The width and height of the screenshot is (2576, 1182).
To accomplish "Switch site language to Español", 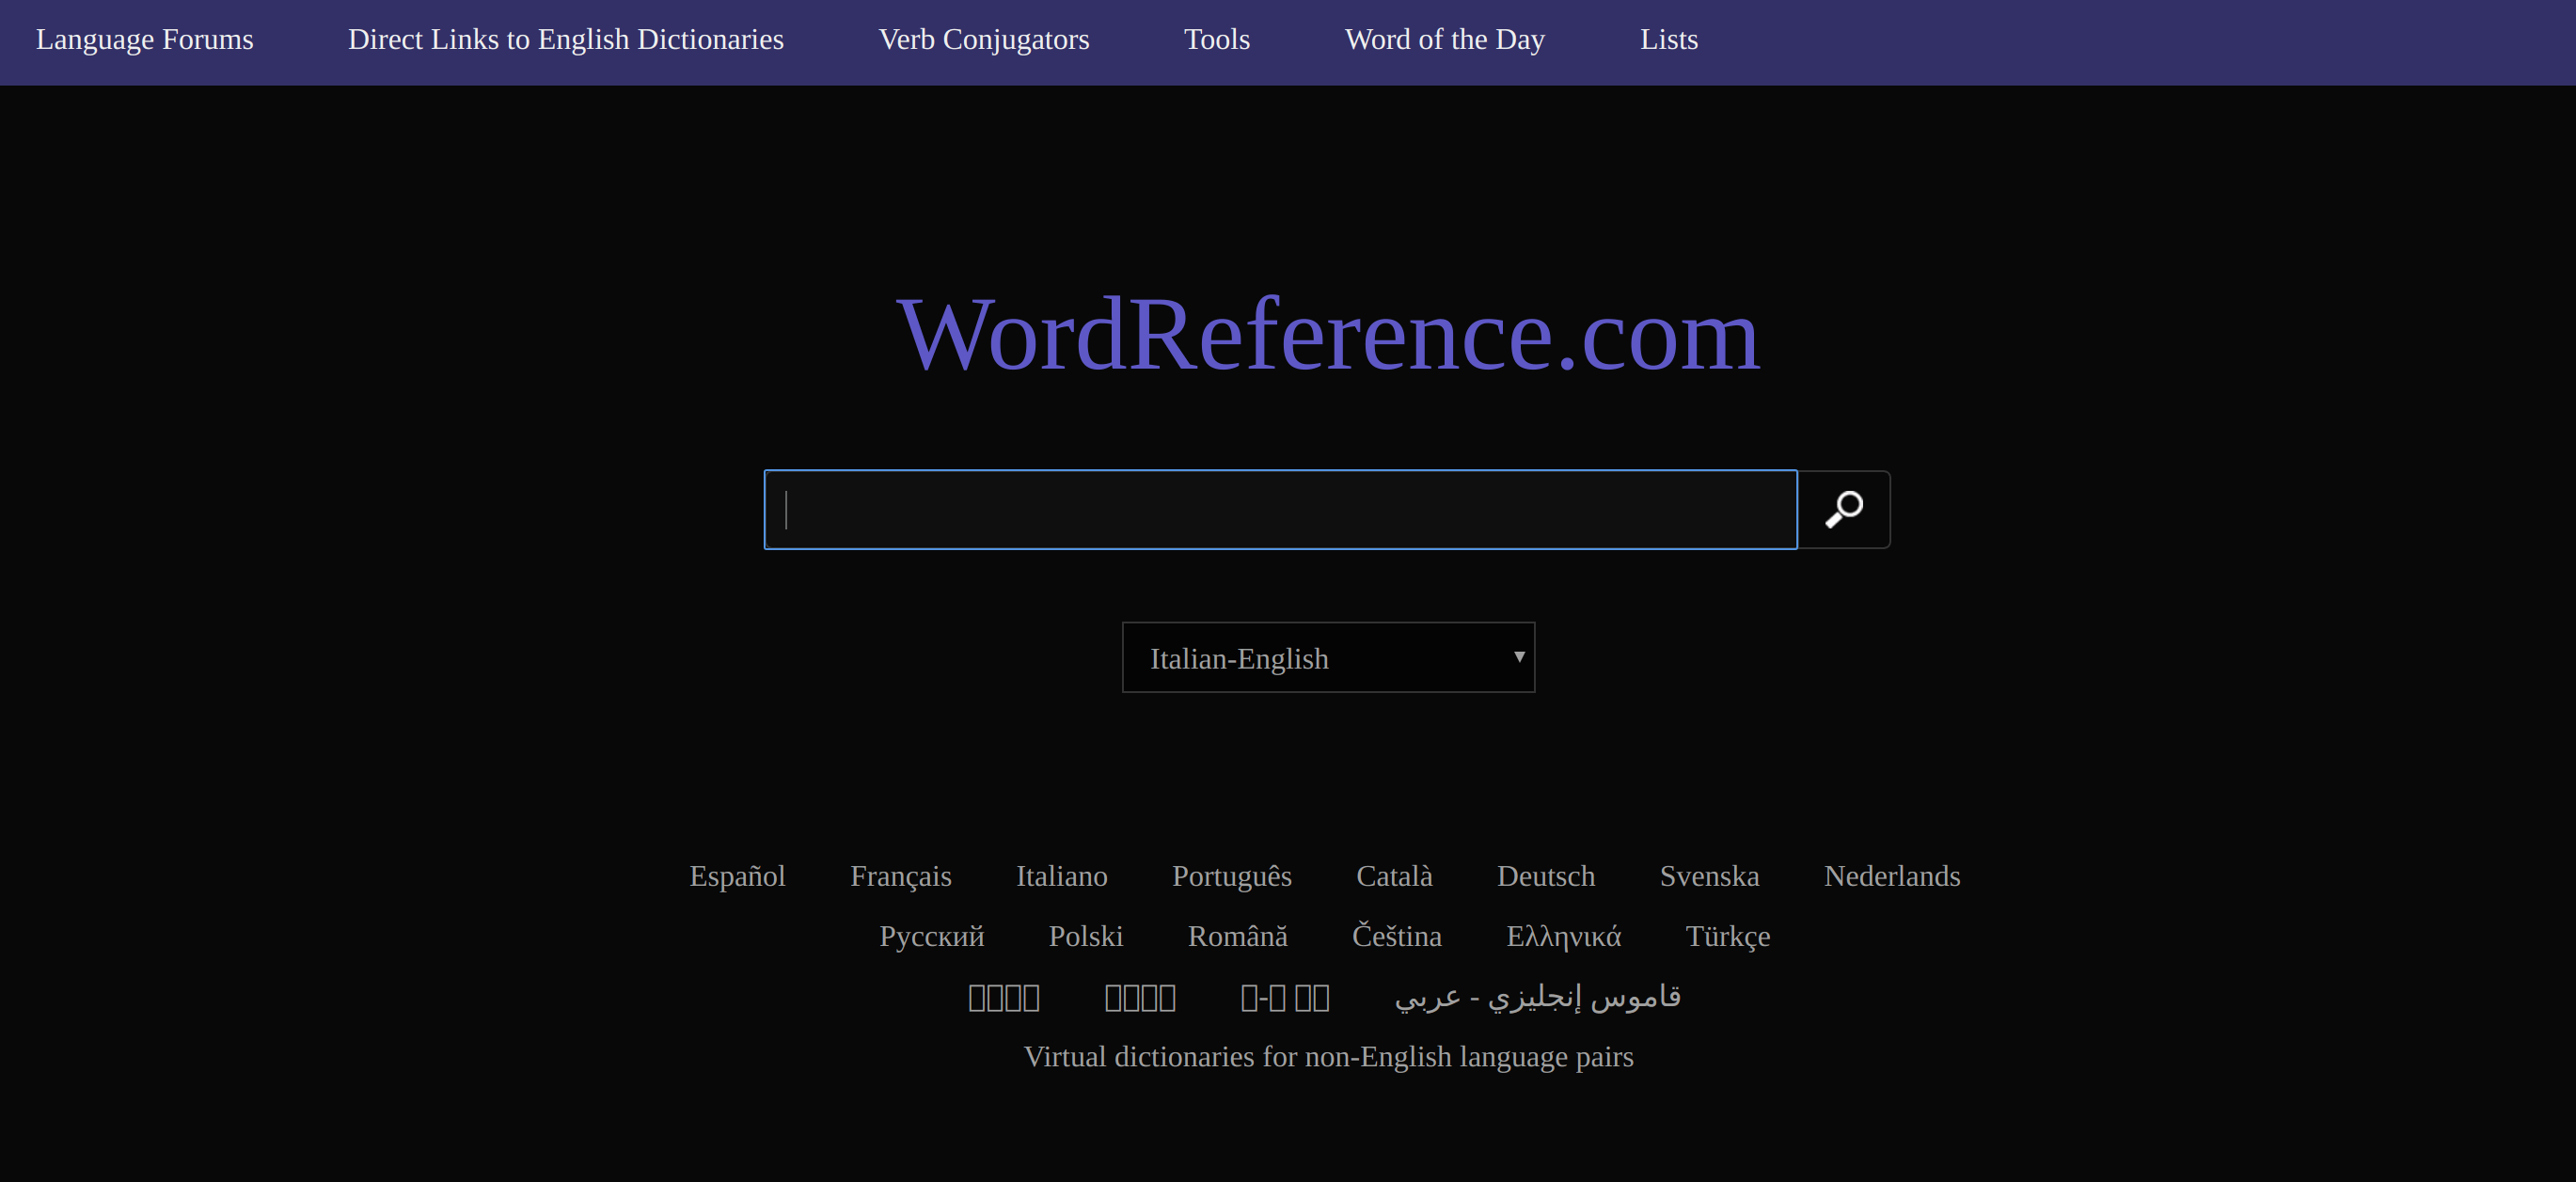I will point(738,876).
